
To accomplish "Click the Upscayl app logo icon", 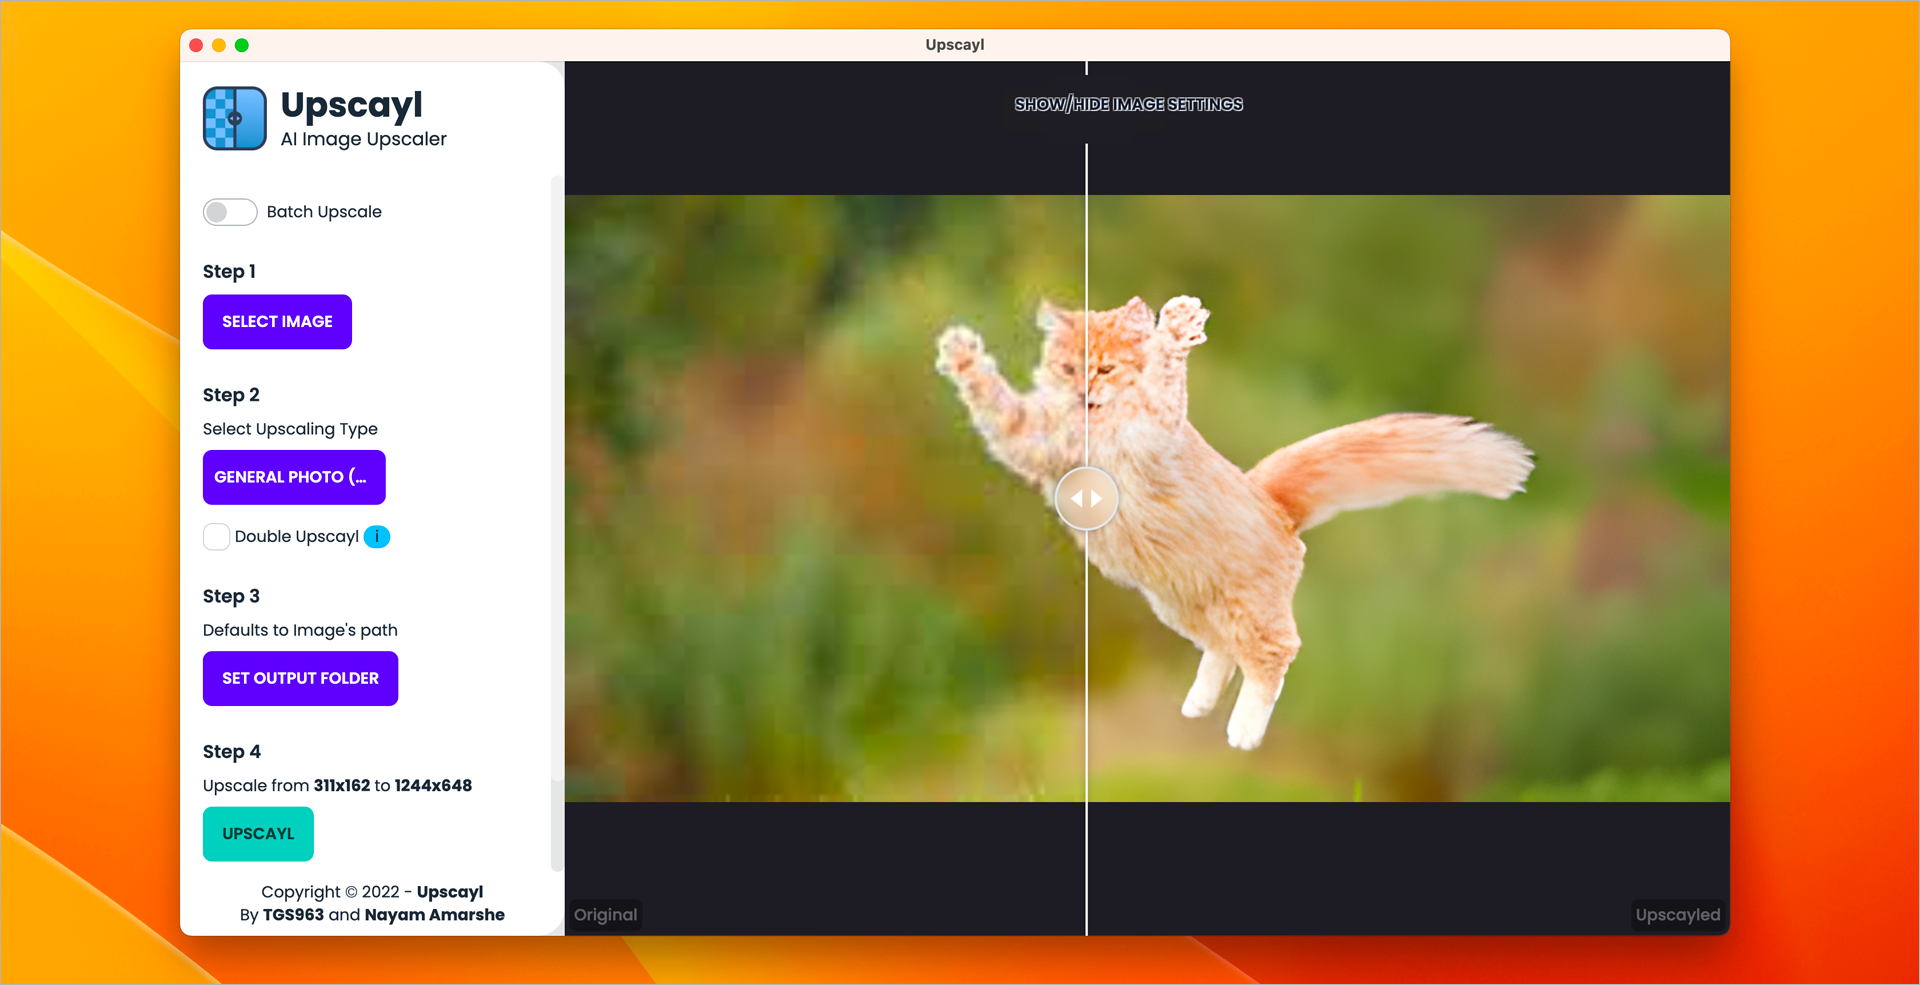I will pos(235,118).
